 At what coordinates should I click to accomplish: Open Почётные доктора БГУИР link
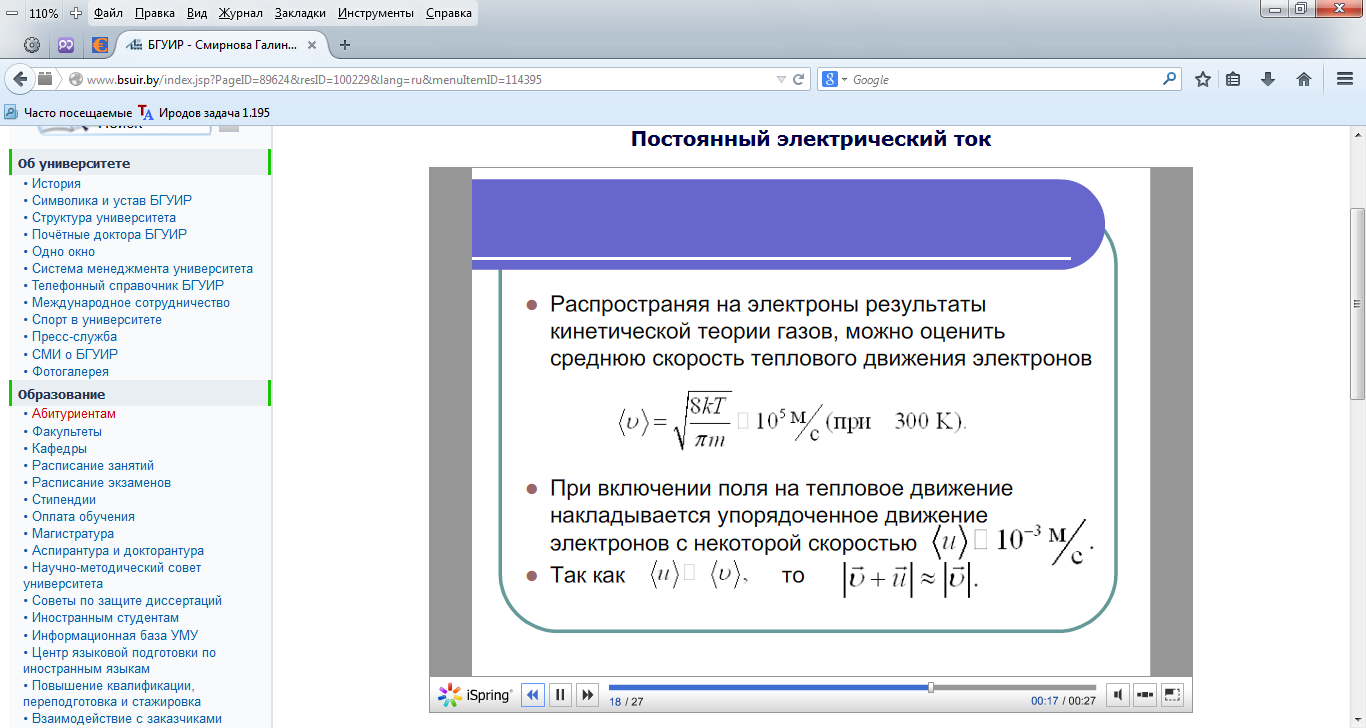[x=109, y=235]
